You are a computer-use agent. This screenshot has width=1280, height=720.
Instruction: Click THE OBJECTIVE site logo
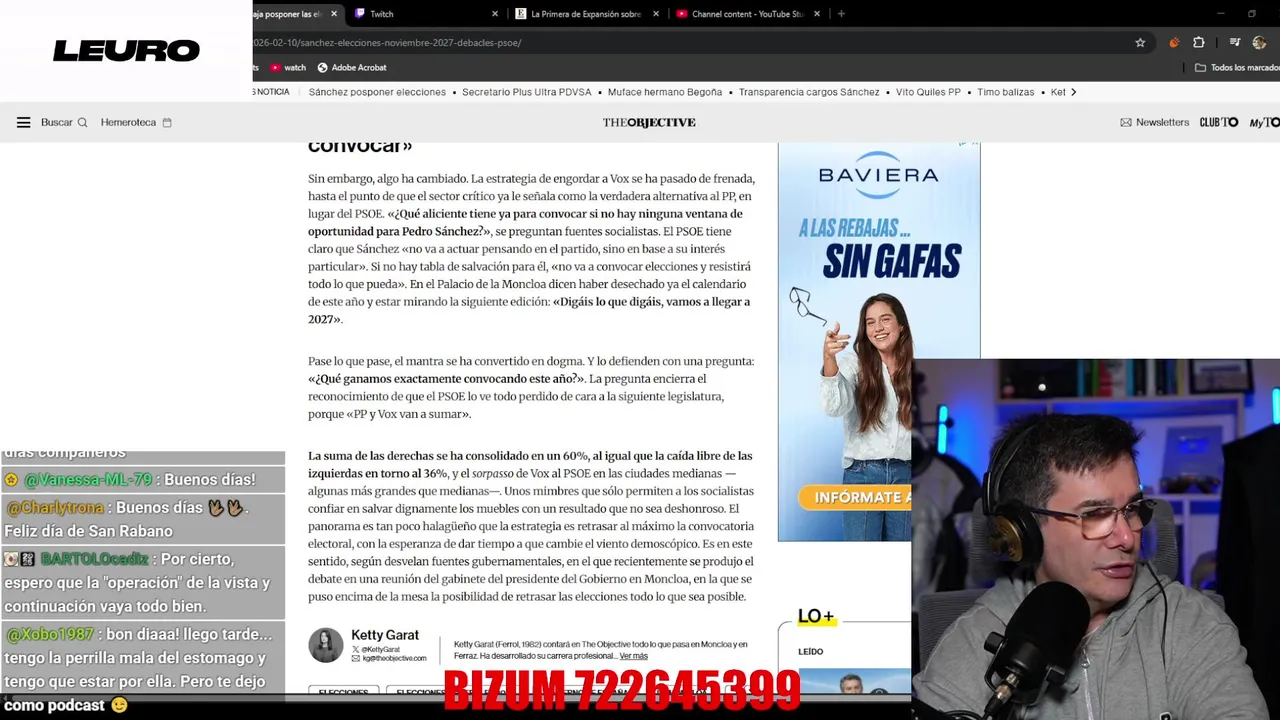(x=649, y=122)
